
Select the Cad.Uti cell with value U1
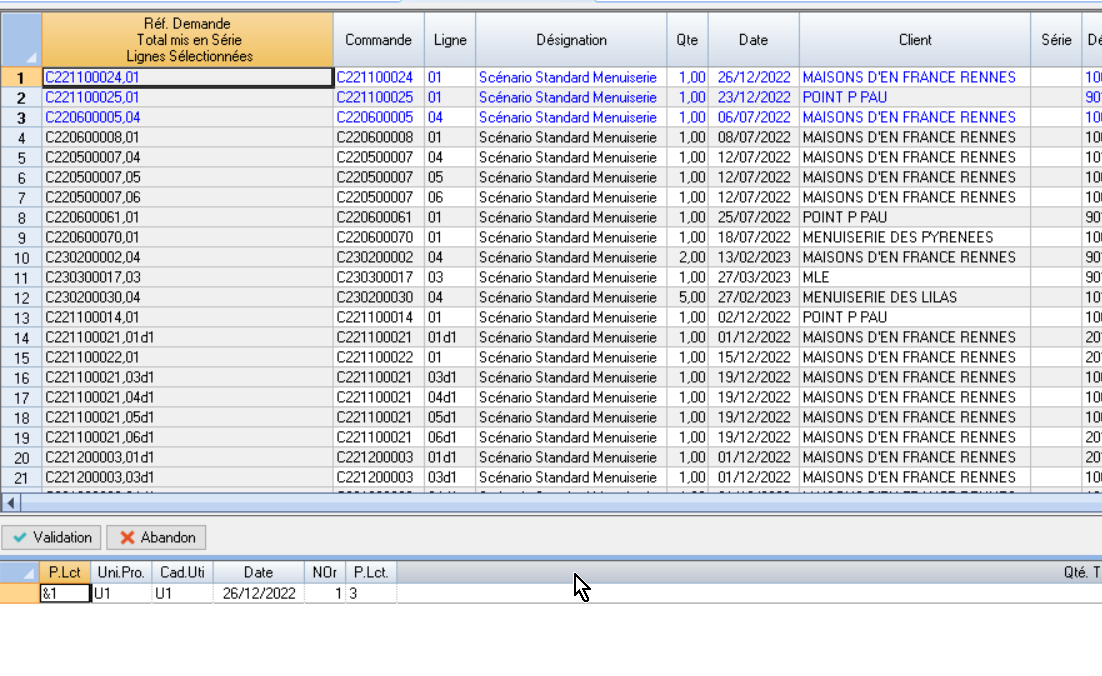[182, 593]
